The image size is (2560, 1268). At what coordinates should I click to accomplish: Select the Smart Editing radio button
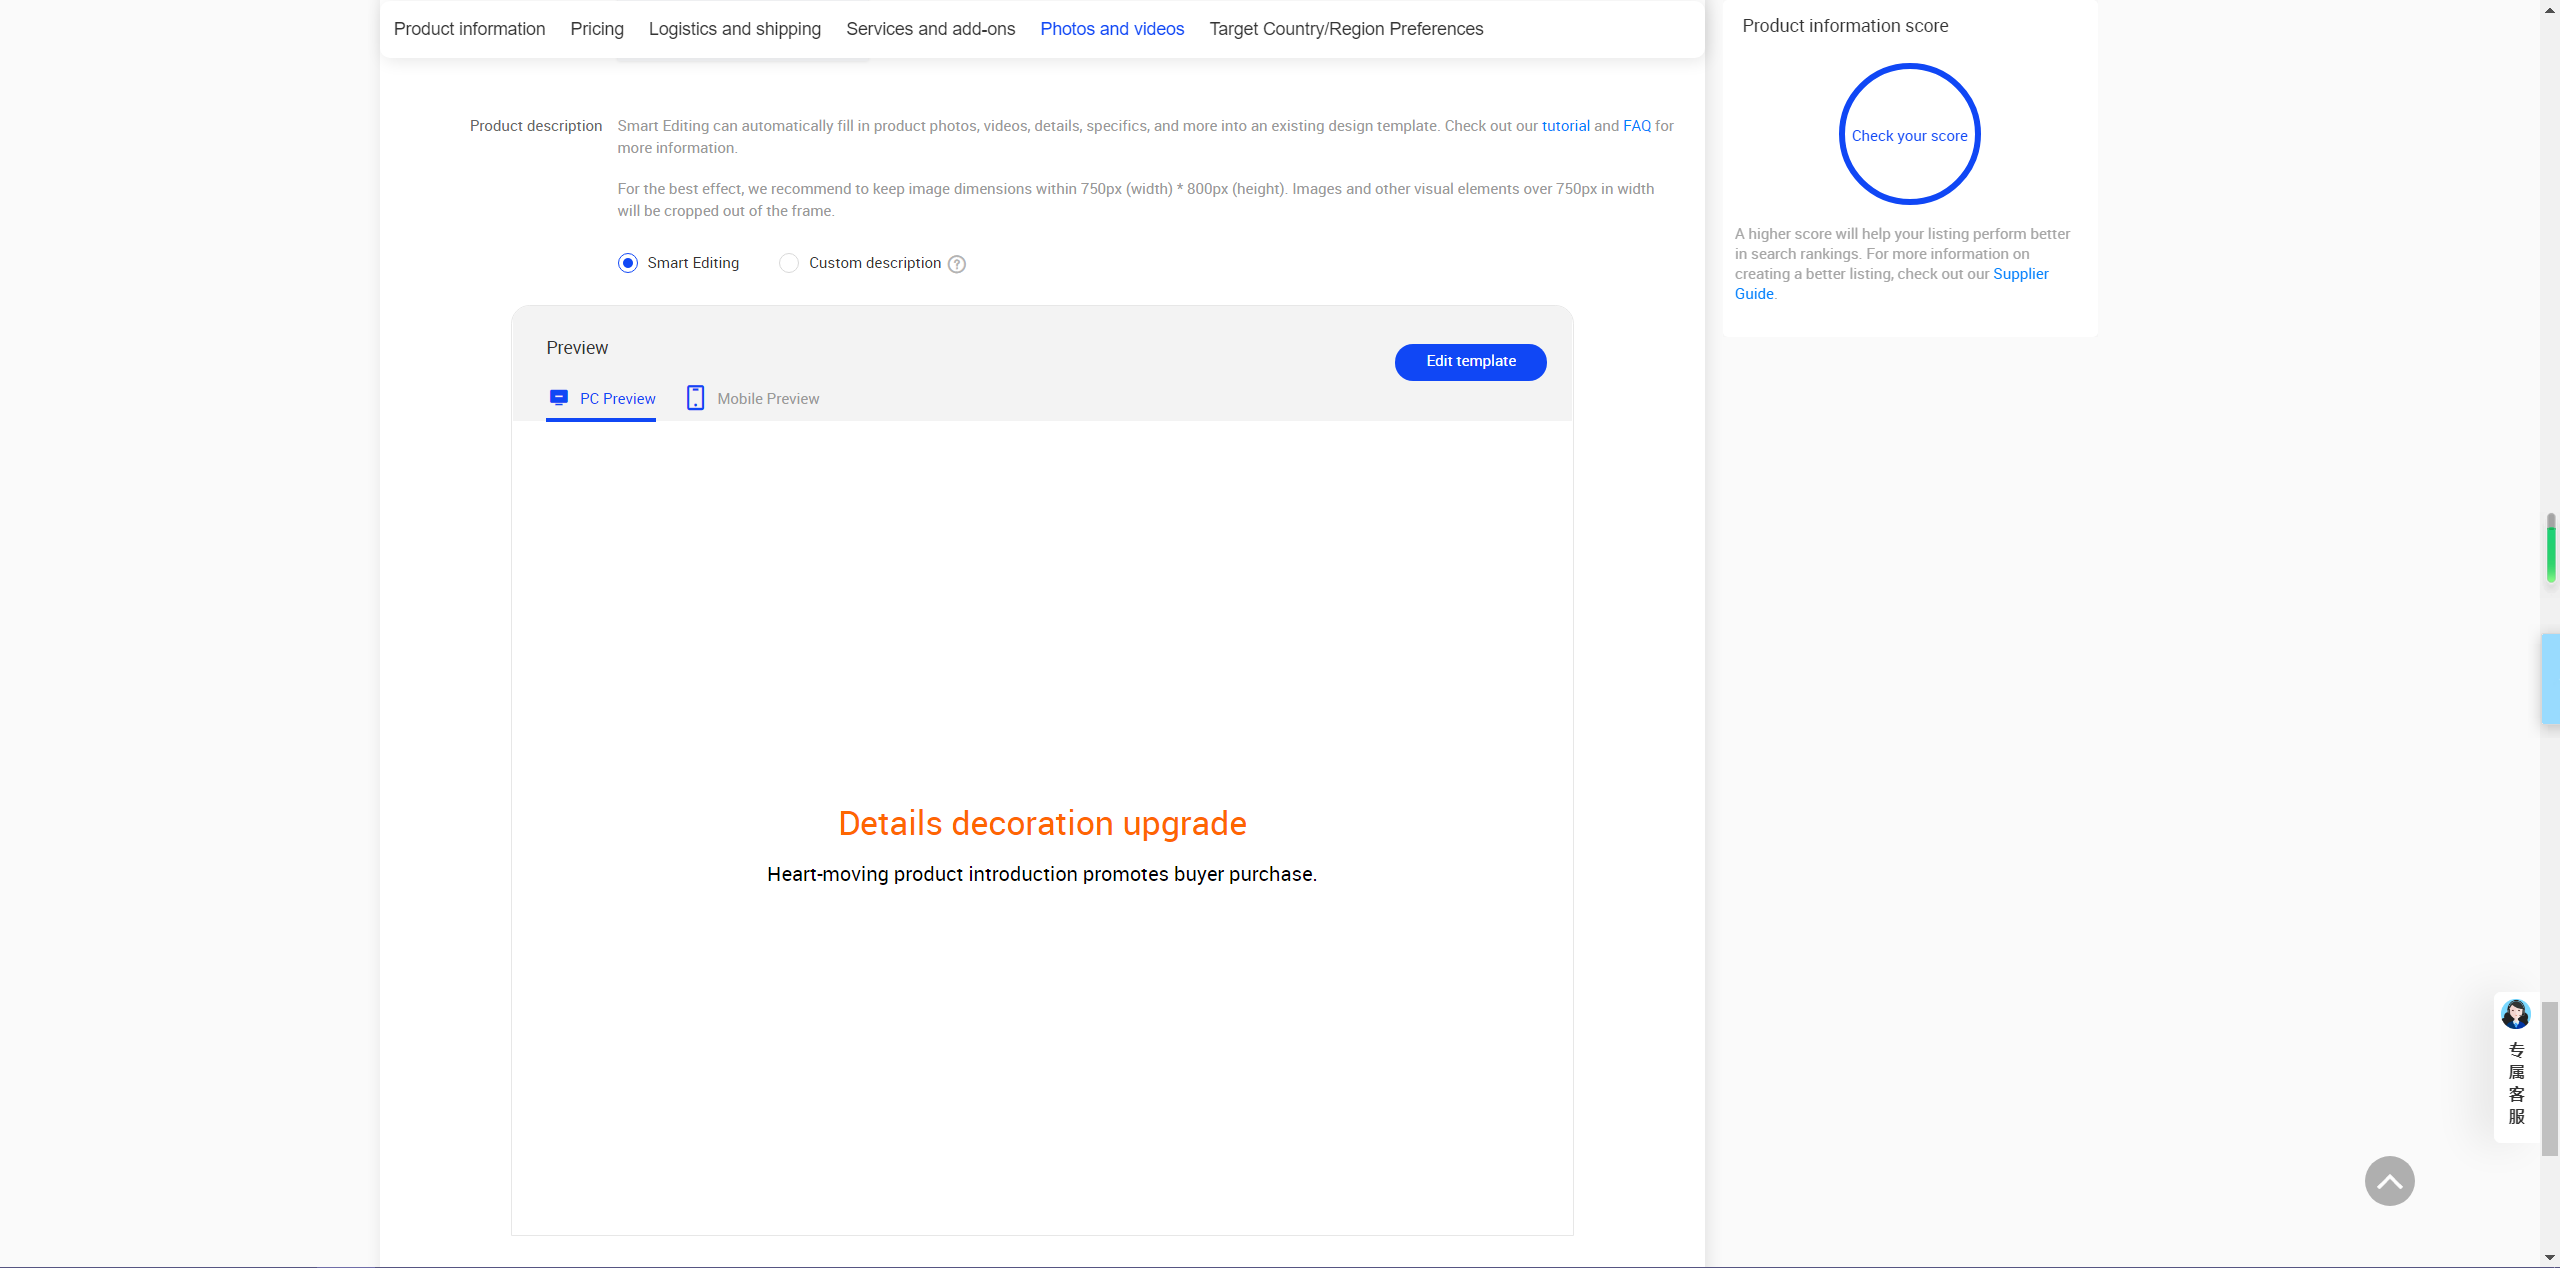(628, 263)
